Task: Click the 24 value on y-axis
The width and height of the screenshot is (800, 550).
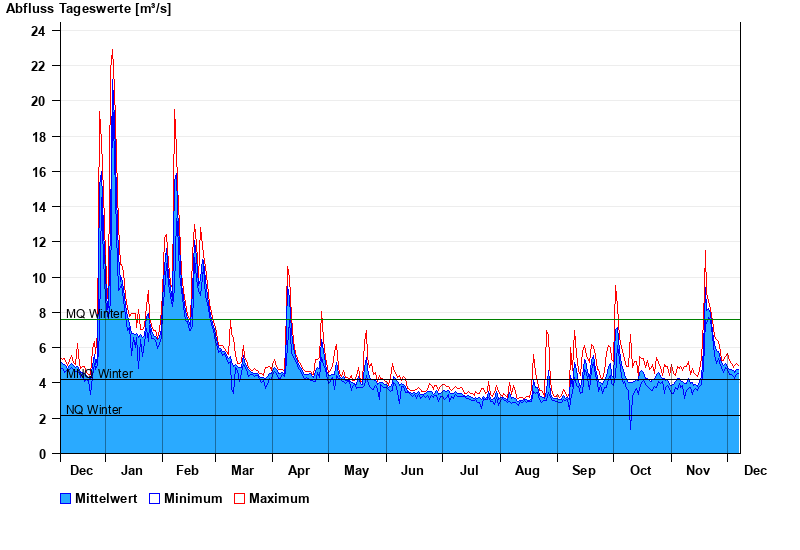Action: point(38,31)
